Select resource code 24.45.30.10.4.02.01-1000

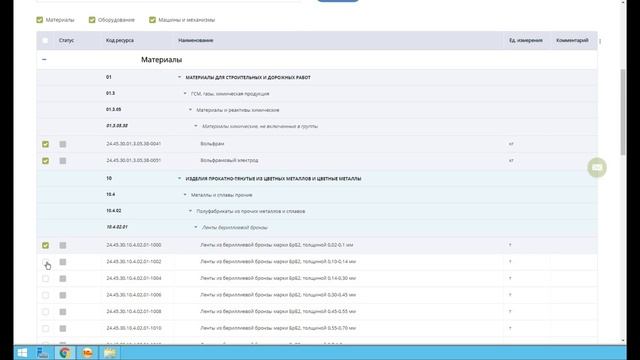pos(133,245)
